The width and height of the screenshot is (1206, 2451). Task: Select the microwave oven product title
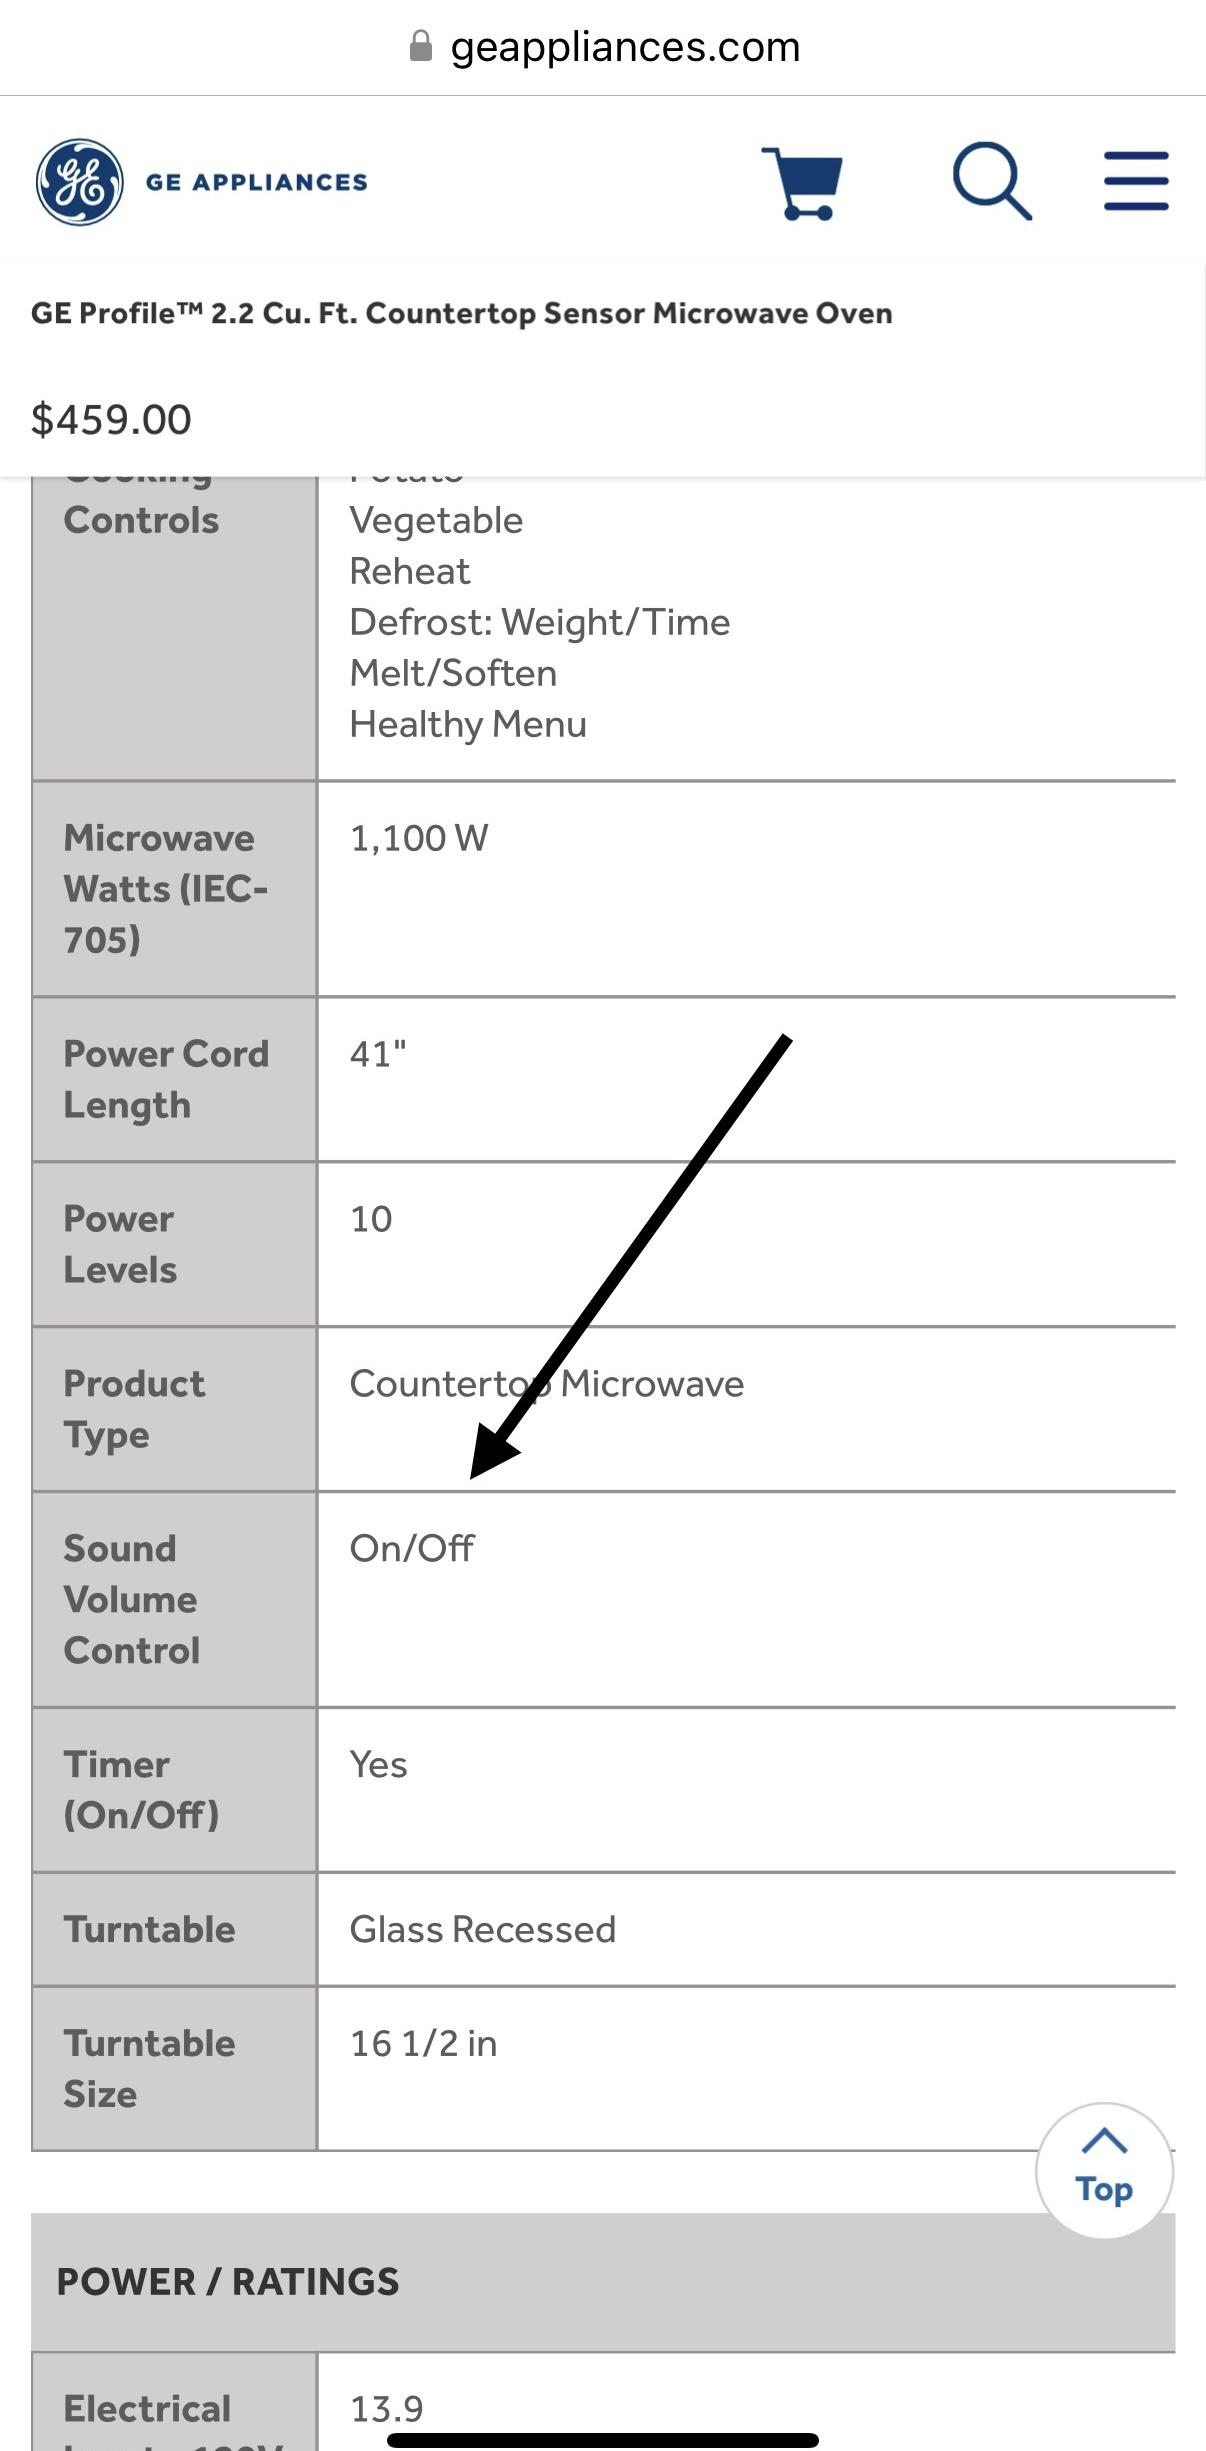pos(462,313)
